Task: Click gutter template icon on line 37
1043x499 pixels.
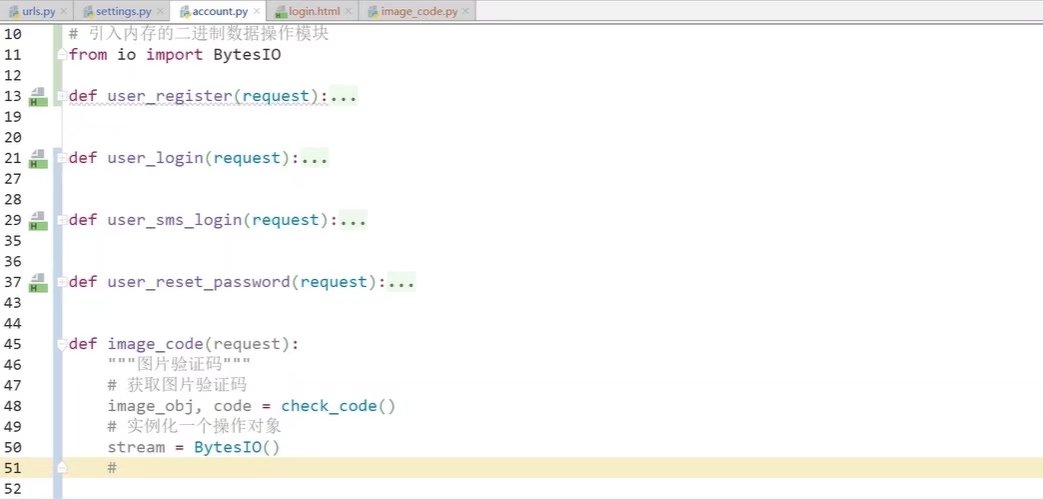Action: pyautogui.click(x=39, y=283)
